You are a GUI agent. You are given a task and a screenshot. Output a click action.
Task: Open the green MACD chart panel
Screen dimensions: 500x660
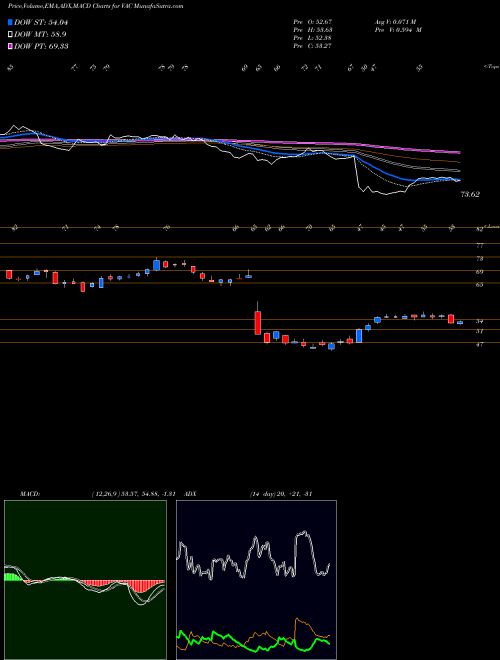(x=85, y=580)
